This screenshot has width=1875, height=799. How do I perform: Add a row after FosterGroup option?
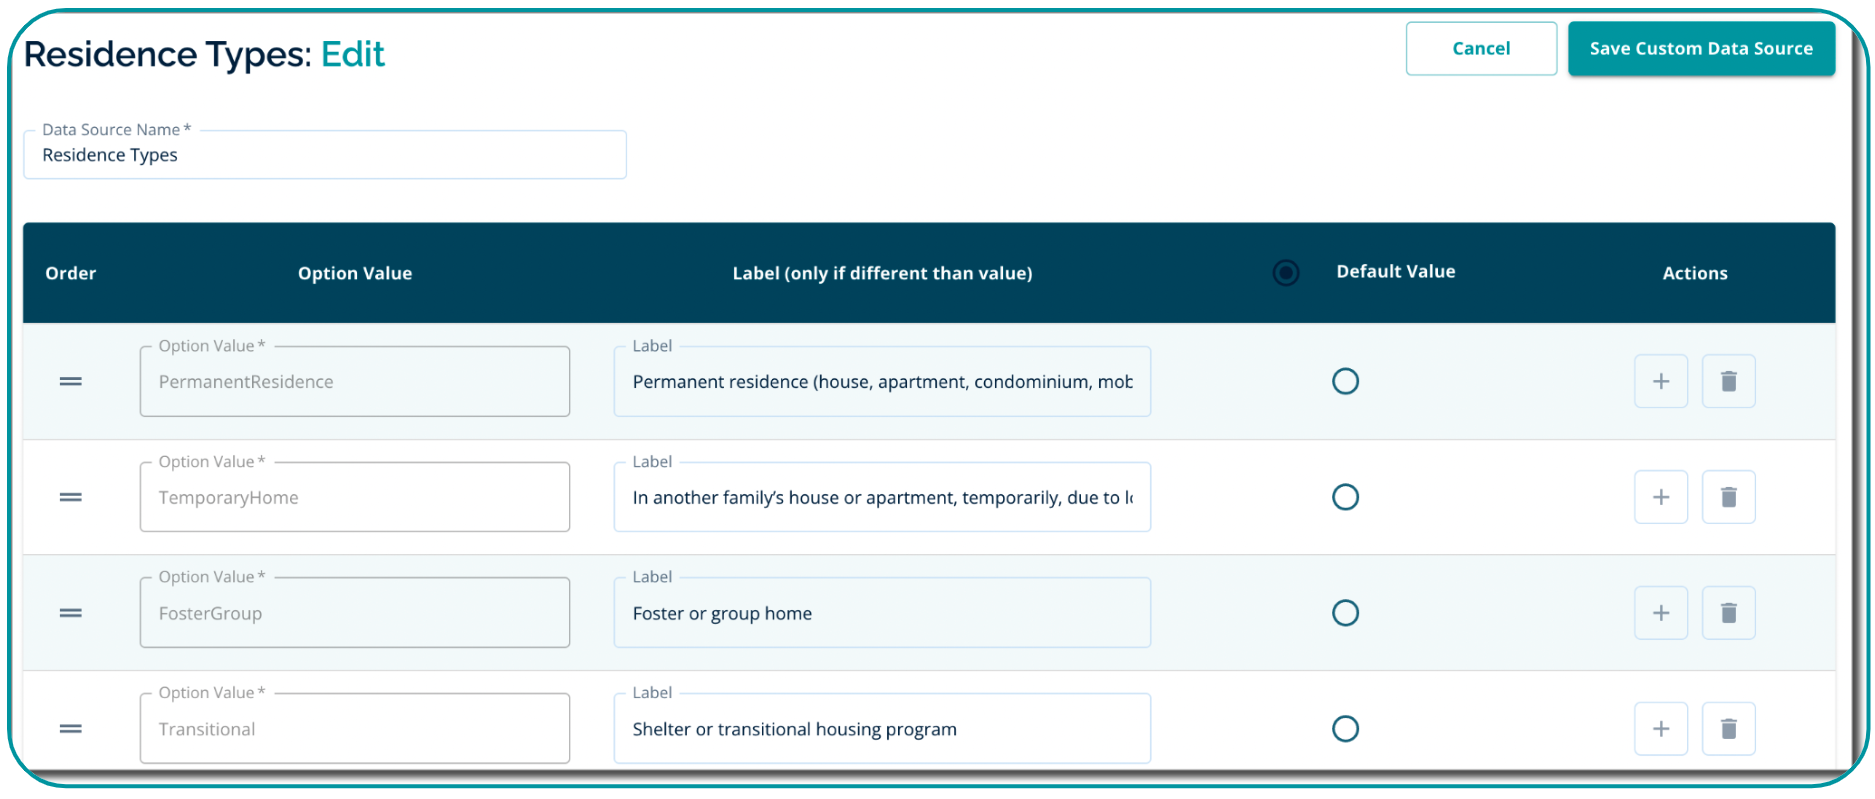pos(1660,613)
